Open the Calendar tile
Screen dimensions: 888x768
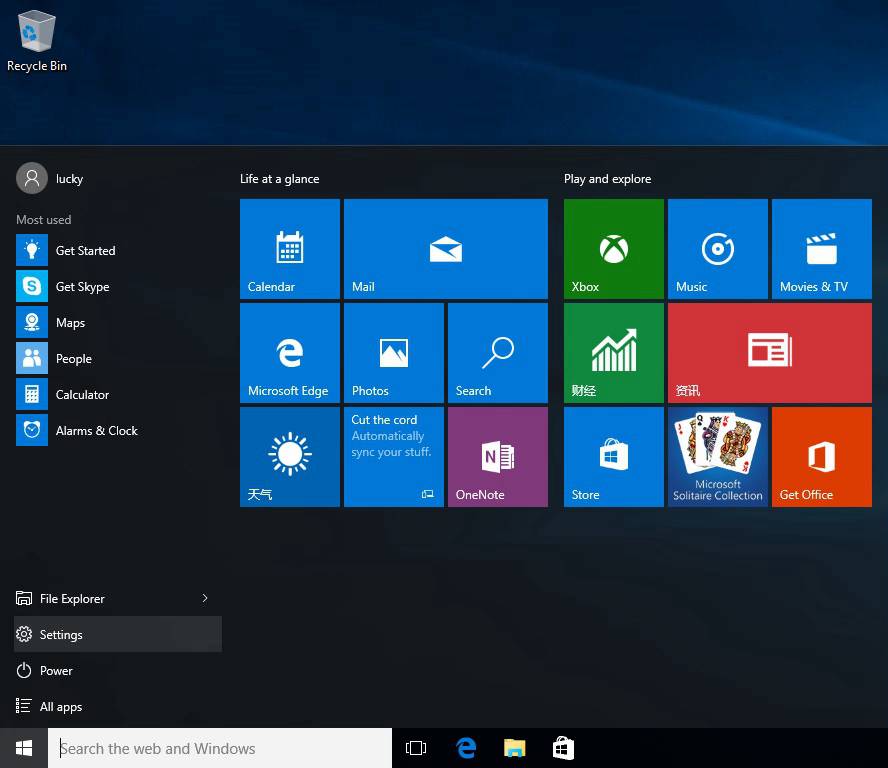290,248
